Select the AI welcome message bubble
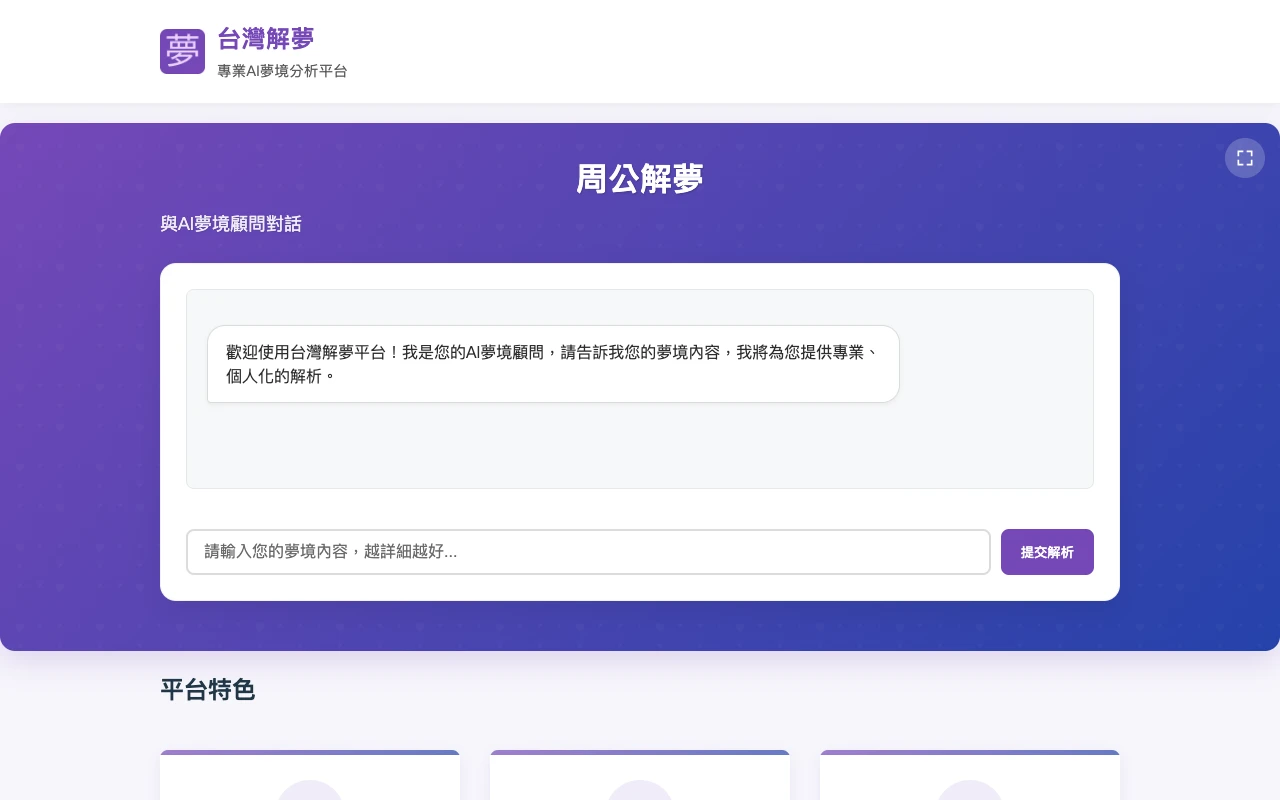The width and height of the screenshot is (1280, 800). (x=553, y=364)
